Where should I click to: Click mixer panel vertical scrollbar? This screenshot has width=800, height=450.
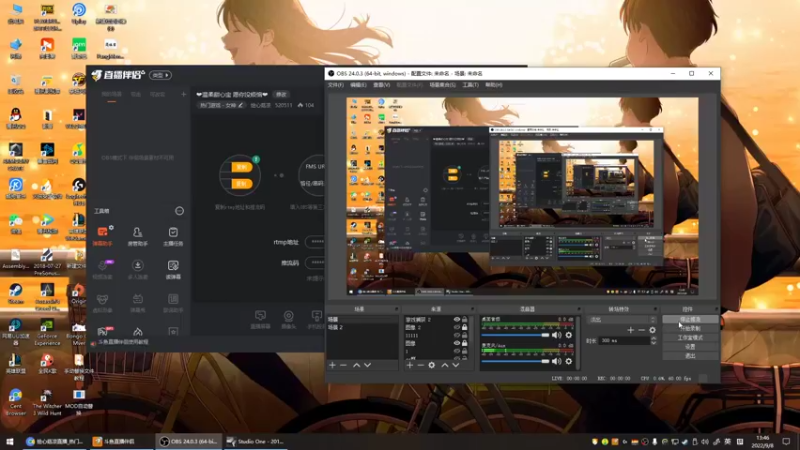click(578, 342)
